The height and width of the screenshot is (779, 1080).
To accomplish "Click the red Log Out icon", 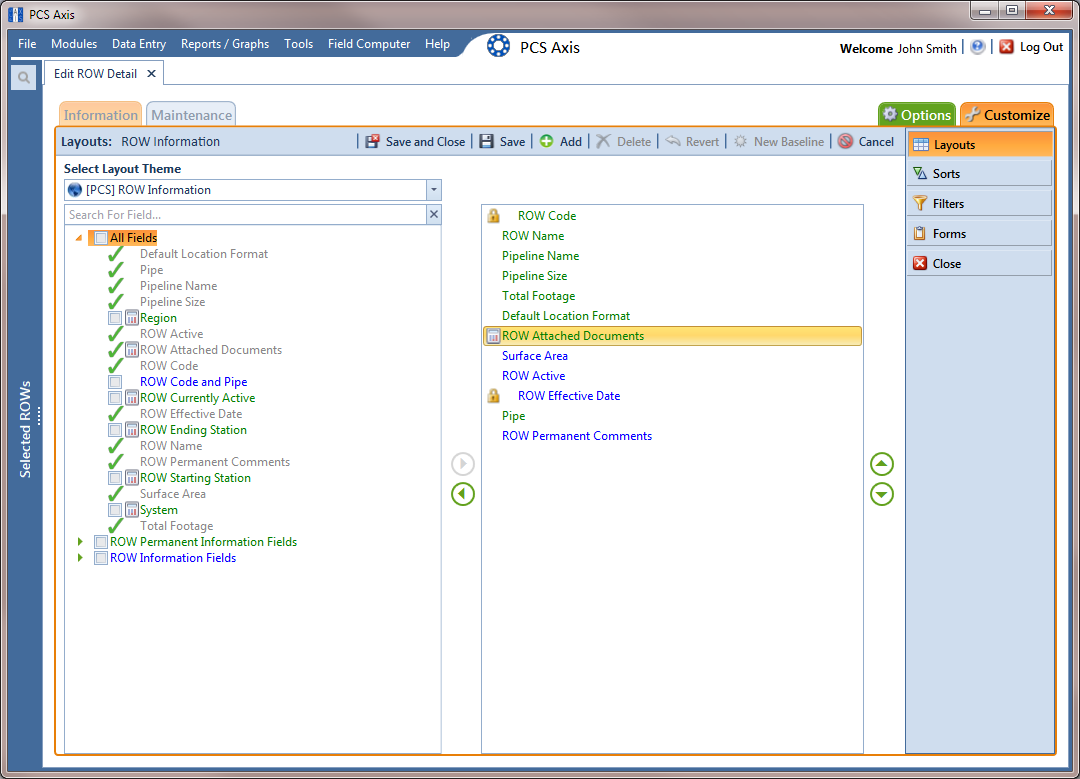I will point(1006,47).
